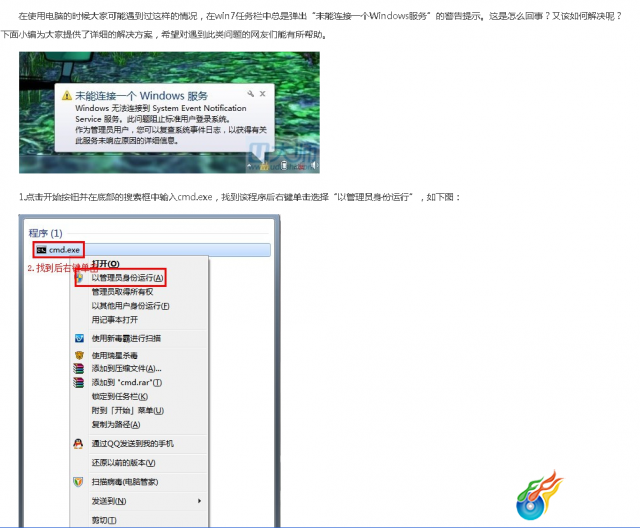Close the Windows service warning balloon
The width and height of the screenshot is (640, 528).
click(x=262, y=93)
